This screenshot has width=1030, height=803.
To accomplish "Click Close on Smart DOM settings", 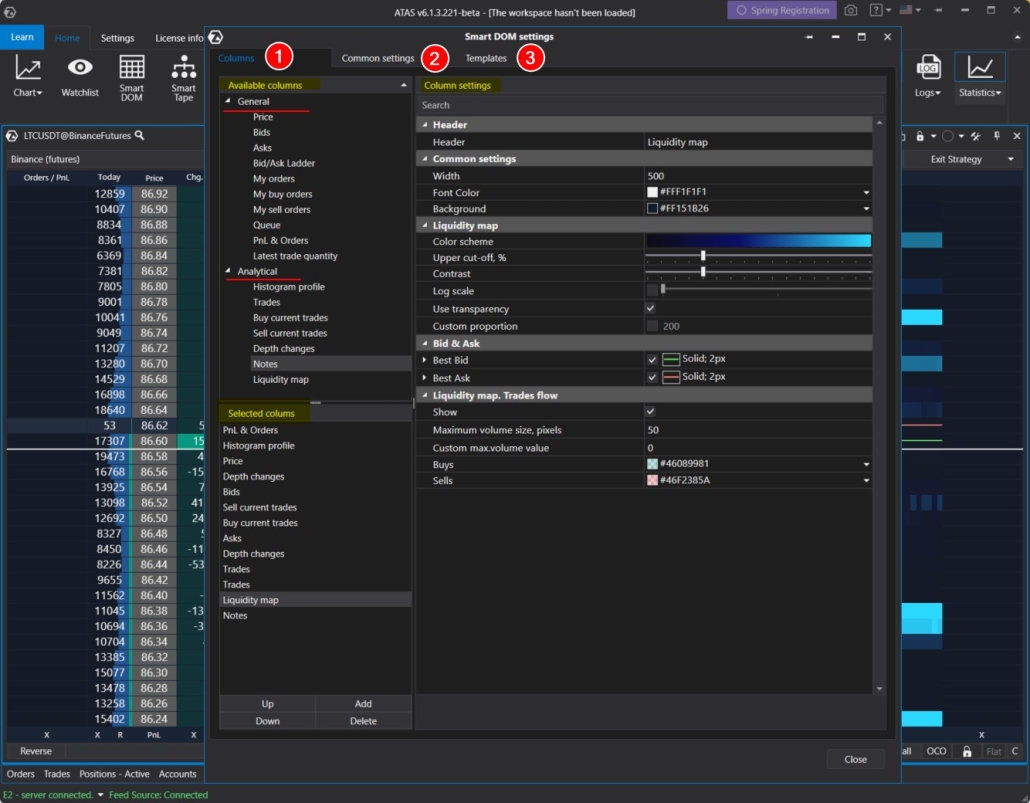I will click(855, 759).
